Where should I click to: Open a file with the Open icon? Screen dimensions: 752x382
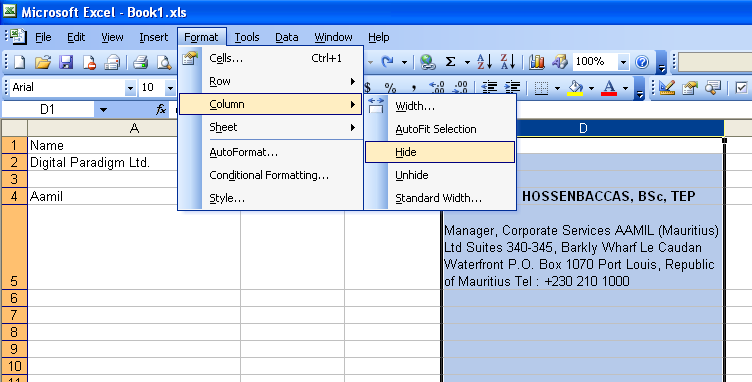43,62
